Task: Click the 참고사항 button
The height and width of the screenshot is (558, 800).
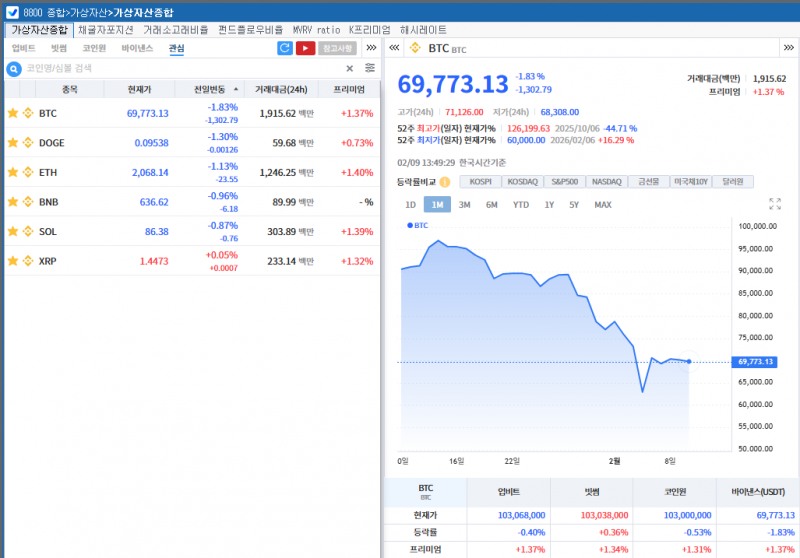Action: [x=337, y=48]
